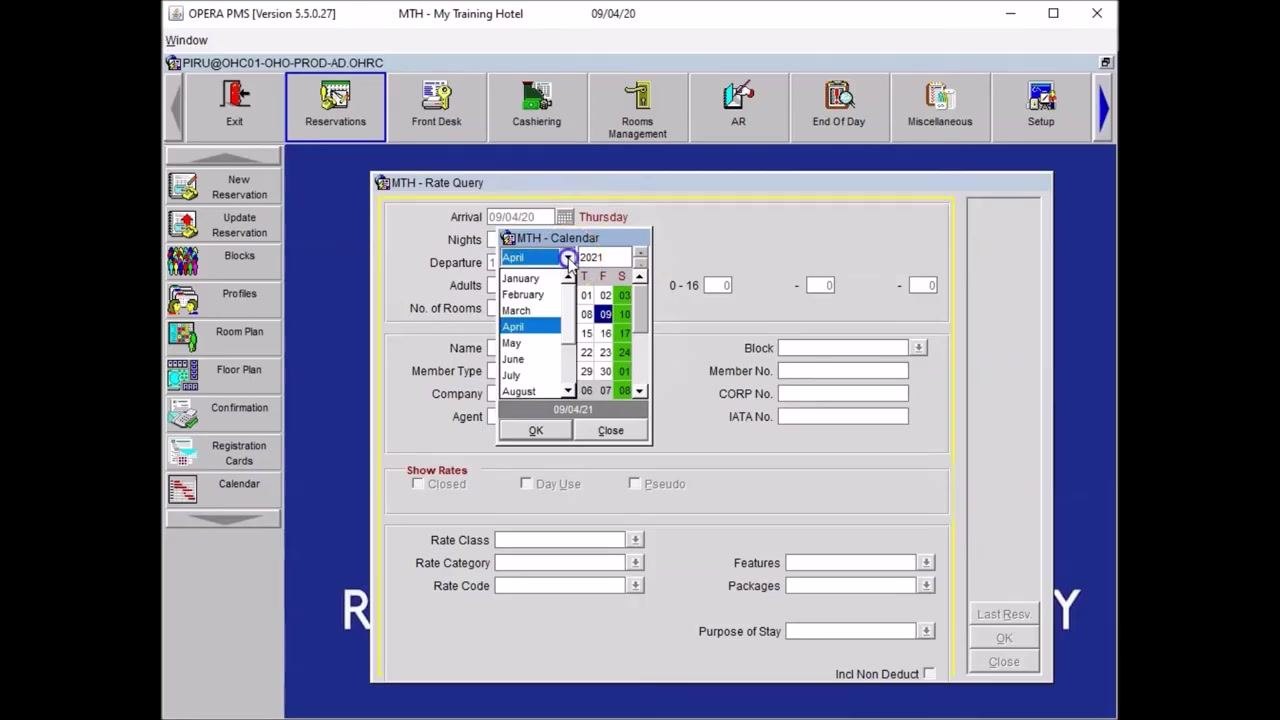This screenshot has height=720, width=1280.
Task: Click the Arrival date calendar icon
Action: 565,217
